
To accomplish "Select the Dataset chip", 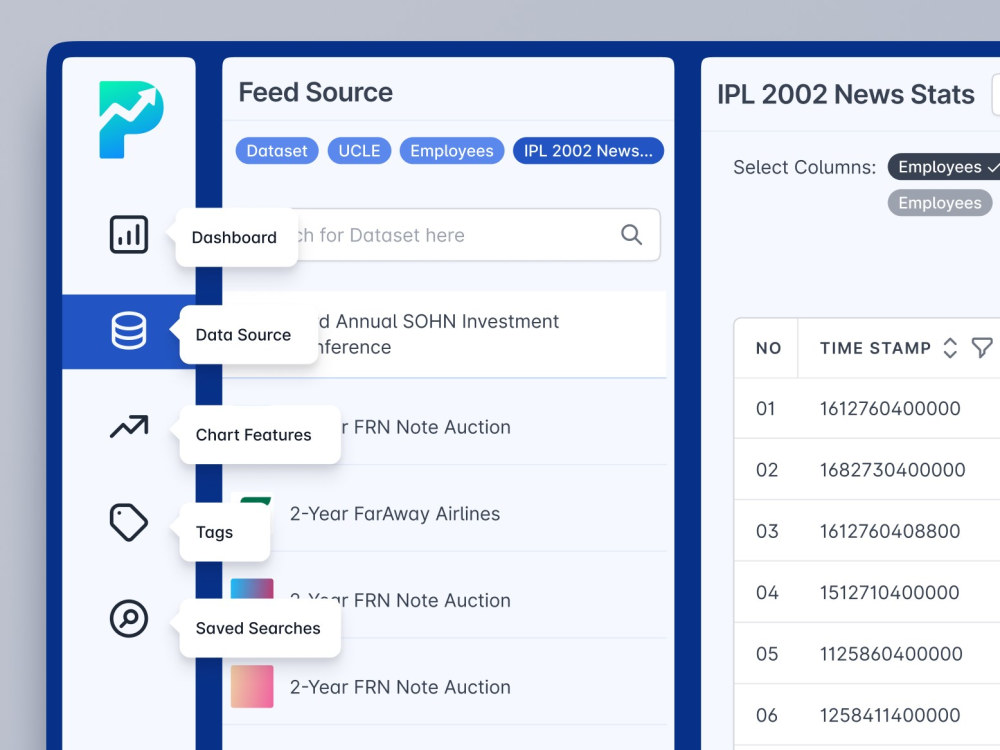I will [x=277, y=151].
